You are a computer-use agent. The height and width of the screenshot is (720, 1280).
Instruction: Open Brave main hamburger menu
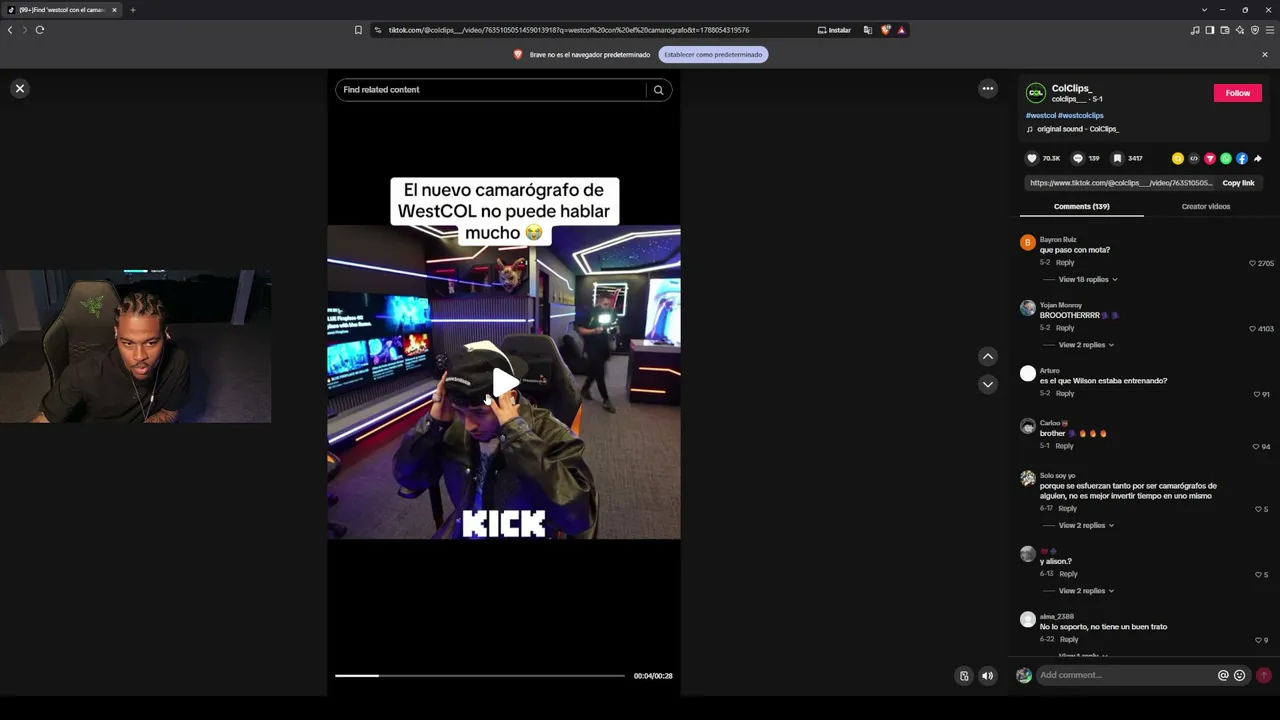tap(1270, 30)
